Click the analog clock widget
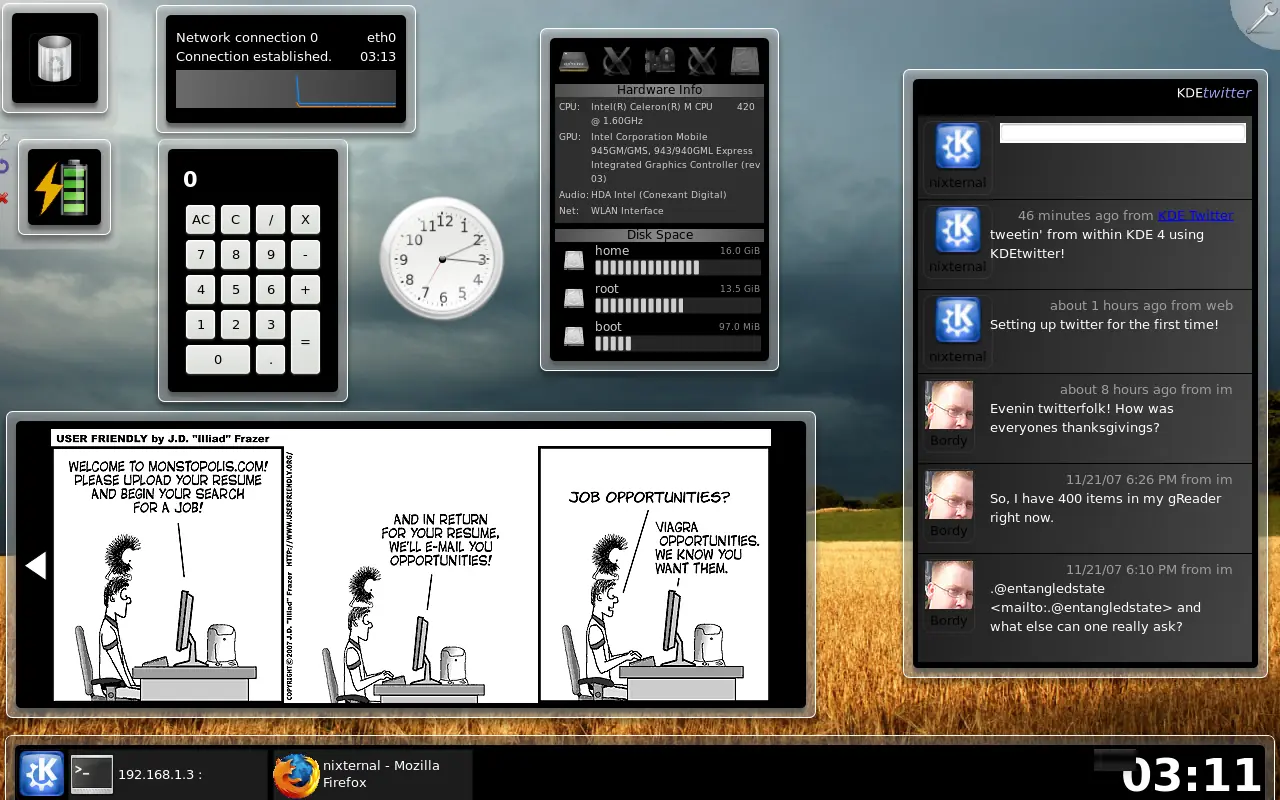Viewport: 1280px width, 800px height. 441,259
